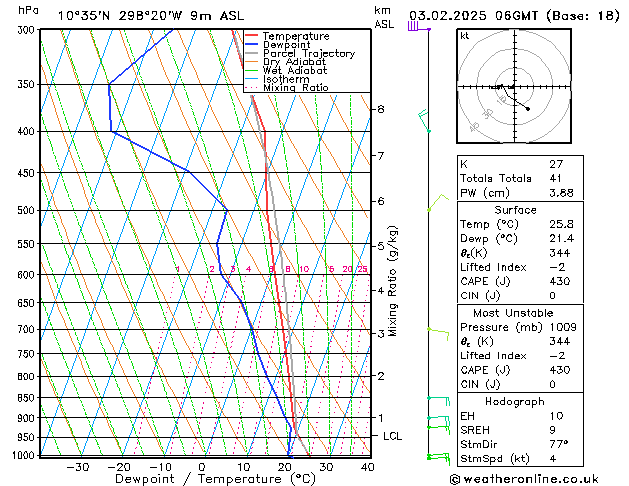The image size is (629, 486).
Task: Click the teal wind barb at 850 hPa
Action: [438, 401]
